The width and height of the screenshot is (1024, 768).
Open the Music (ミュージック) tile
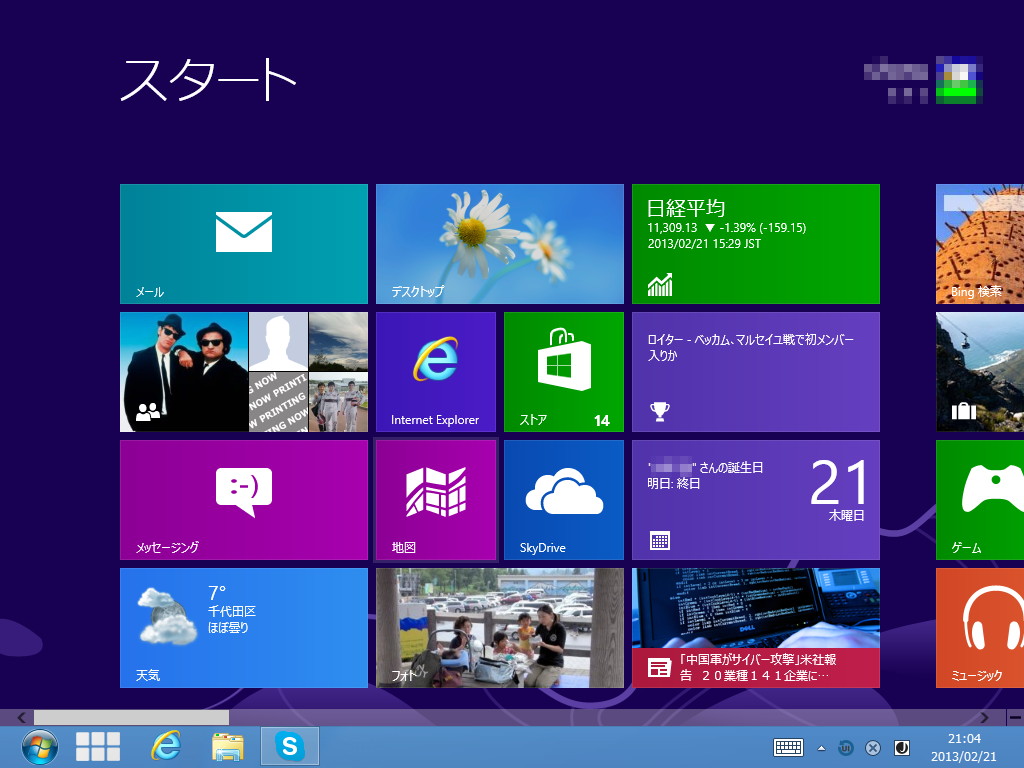[980, 628]
